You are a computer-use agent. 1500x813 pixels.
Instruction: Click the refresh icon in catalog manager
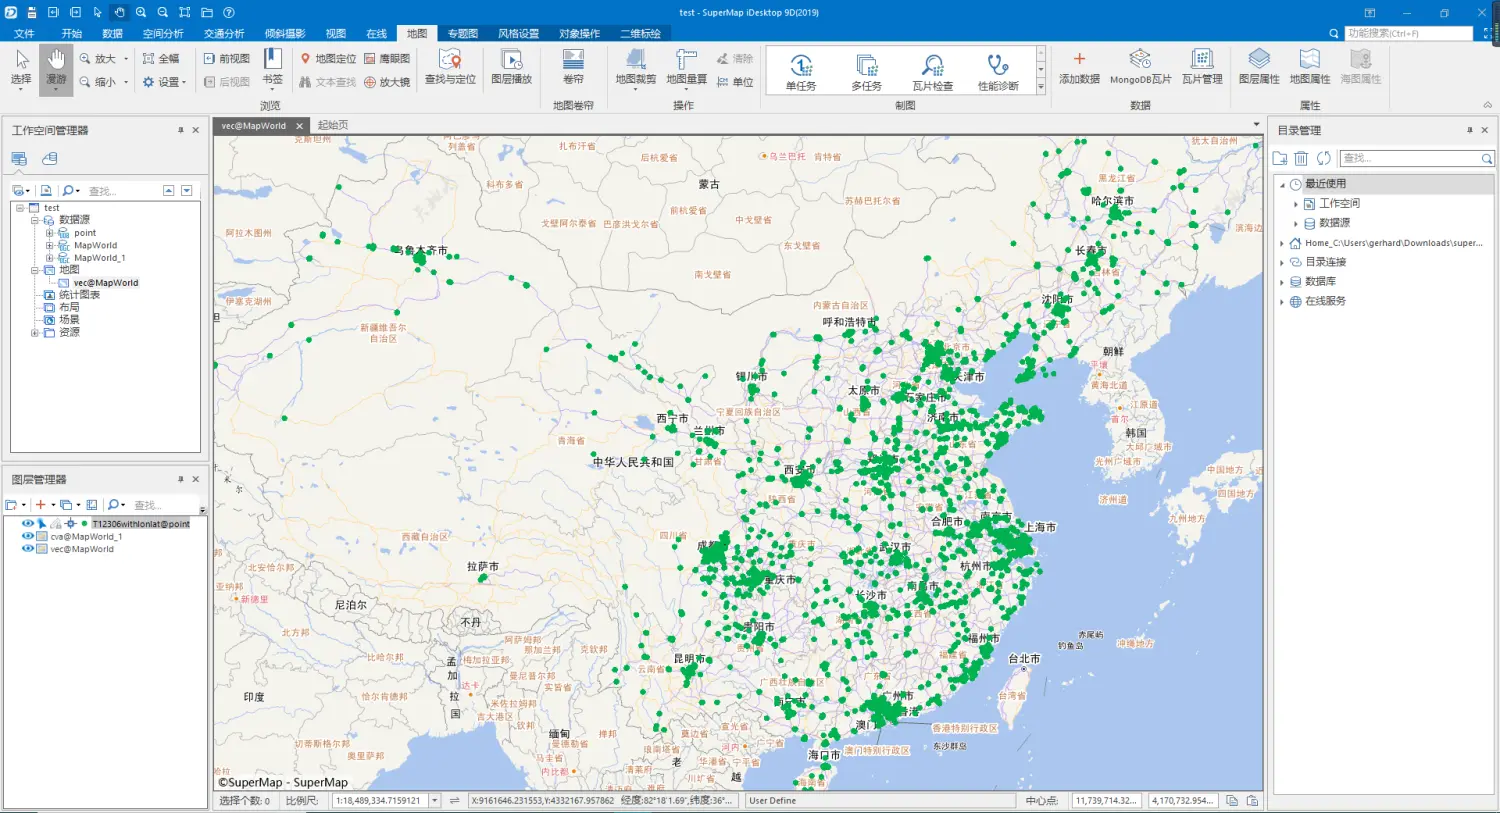(x=1323, y=158)
